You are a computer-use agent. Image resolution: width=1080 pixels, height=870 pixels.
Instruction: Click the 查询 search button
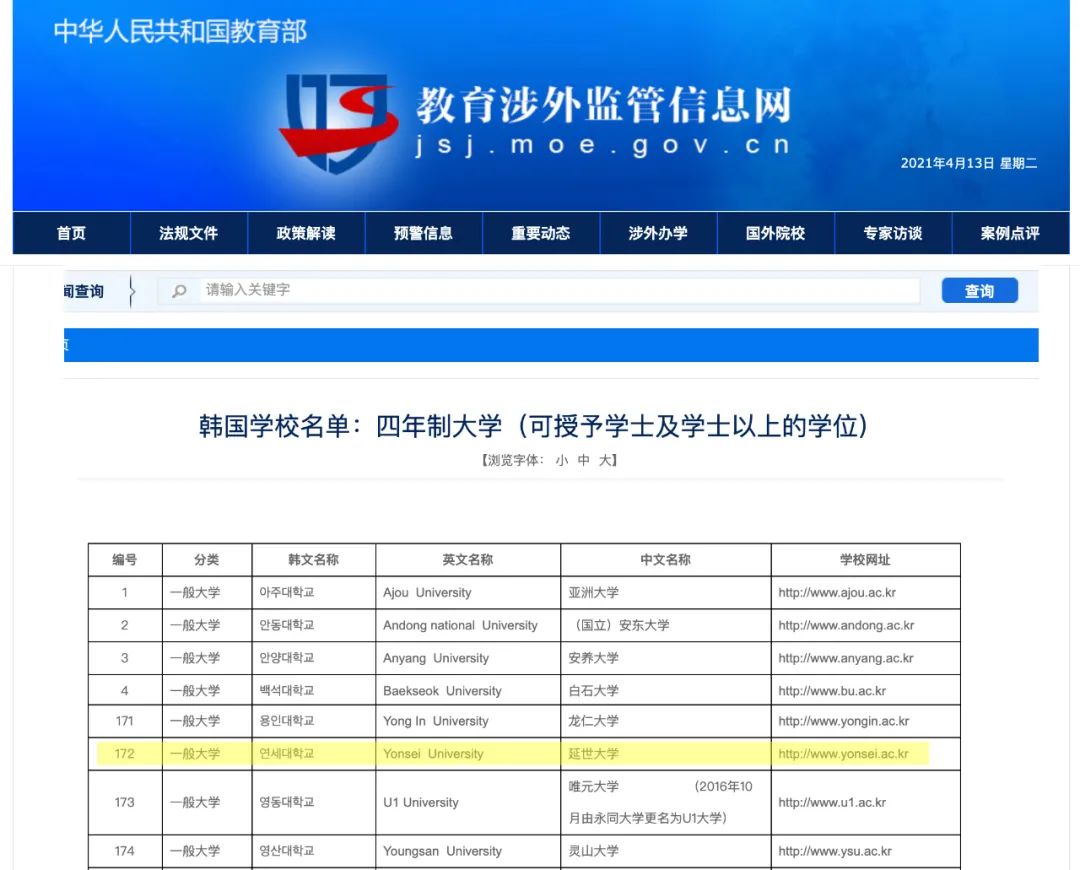(979, 291)
